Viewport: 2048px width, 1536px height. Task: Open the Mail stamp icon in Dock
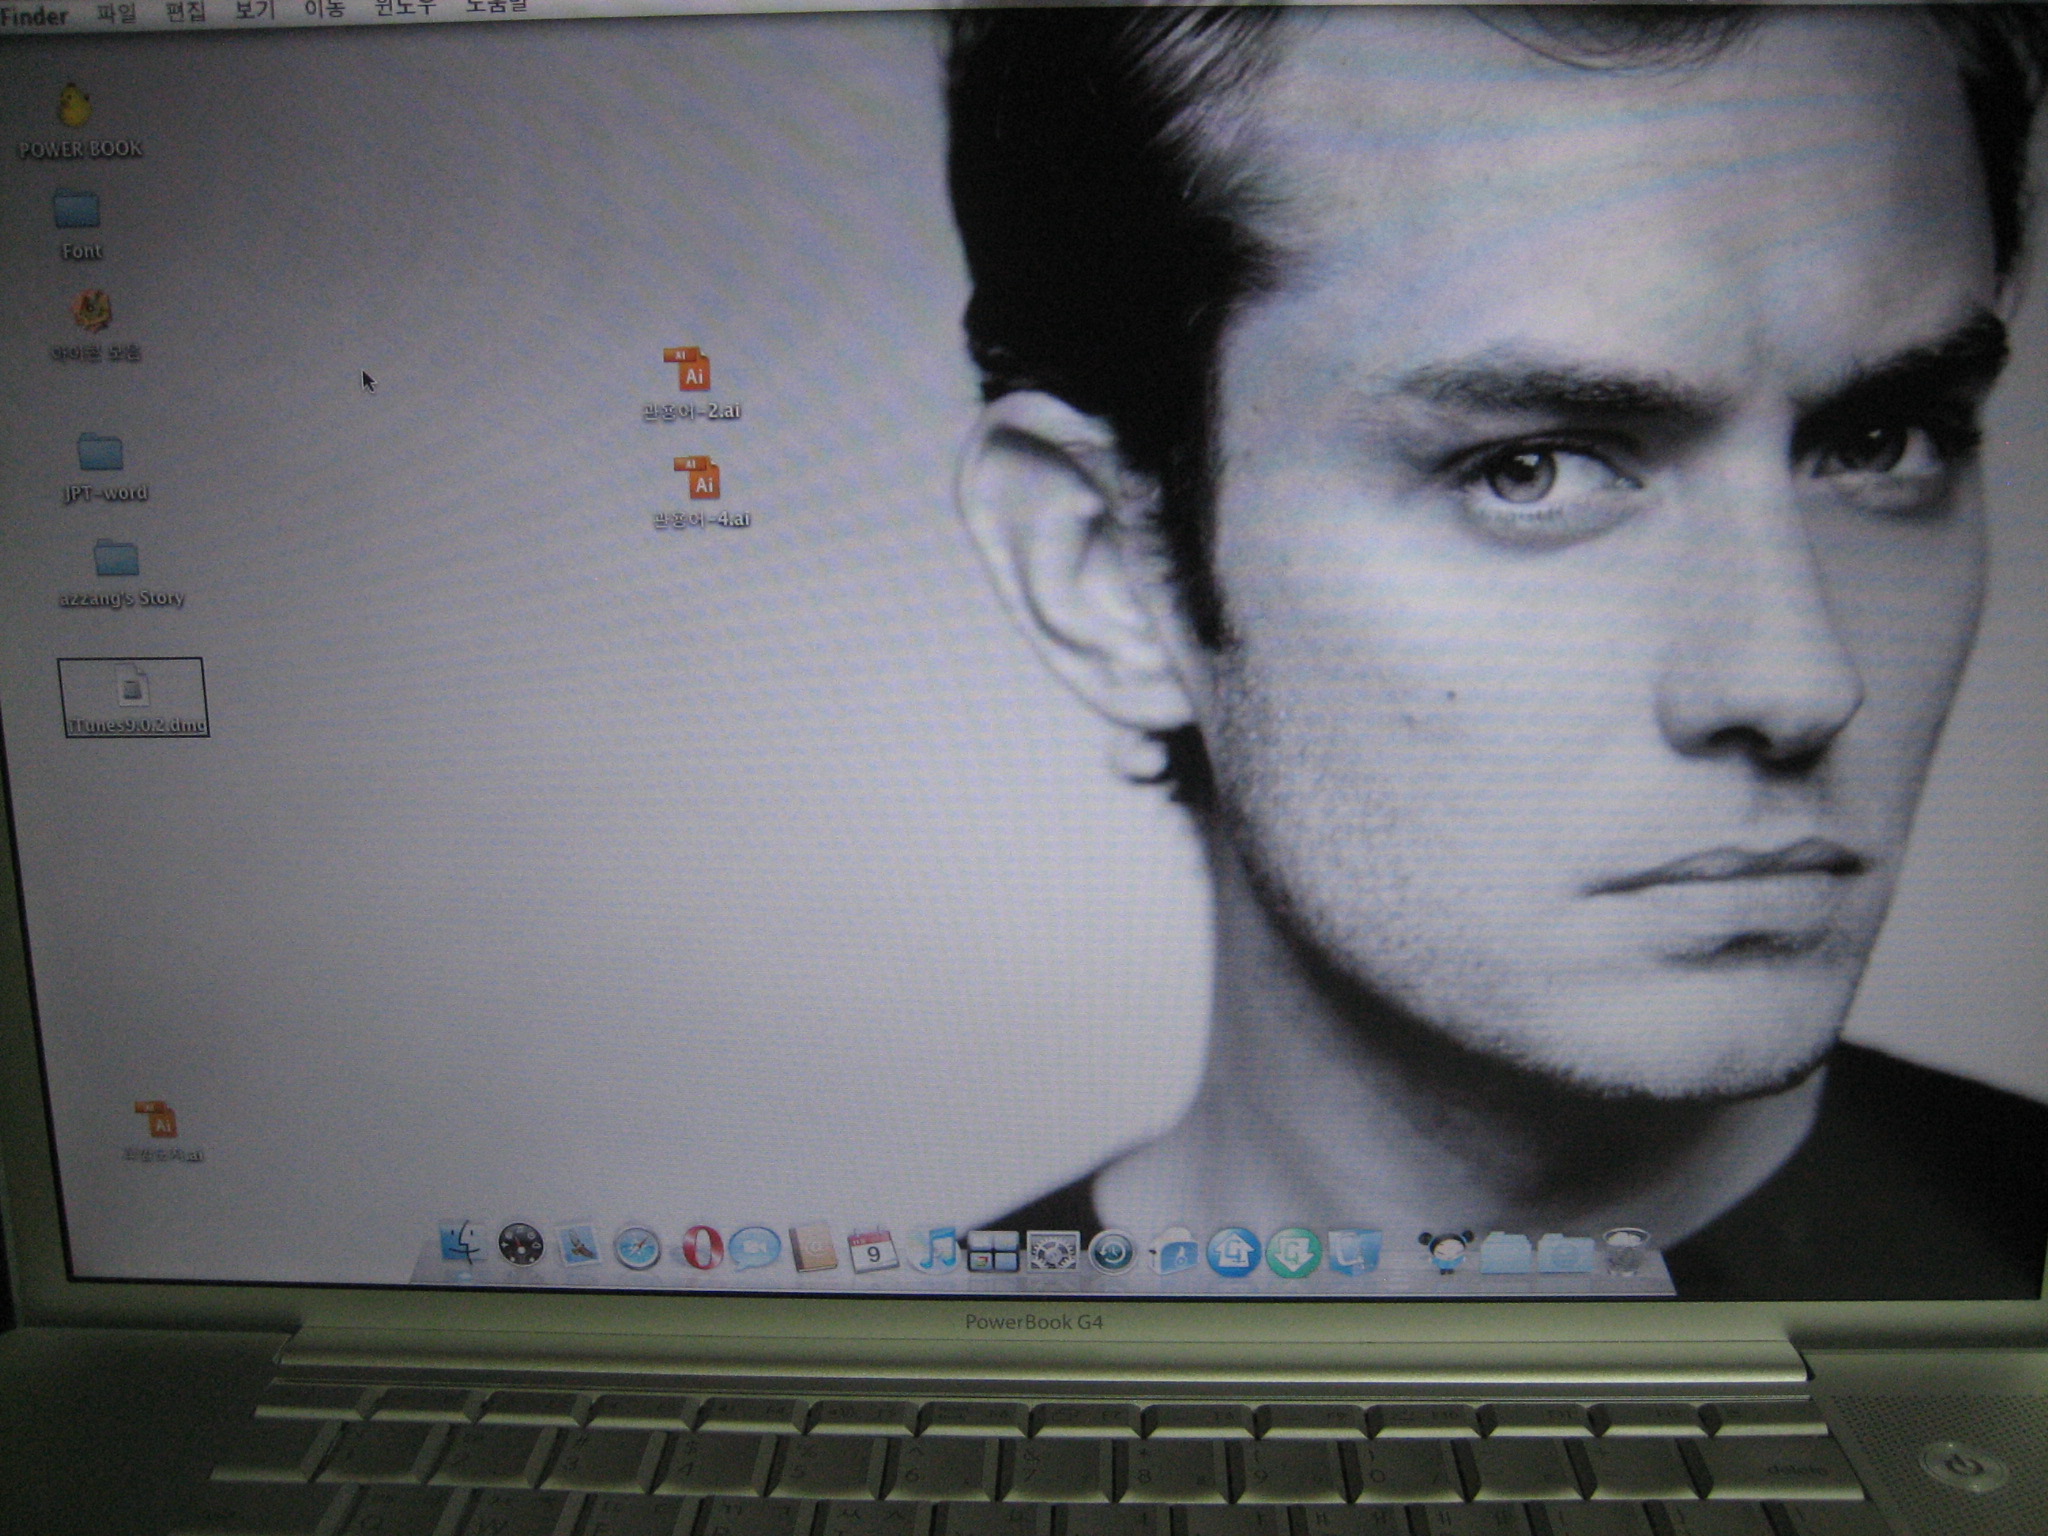[x=579, y=1247]
